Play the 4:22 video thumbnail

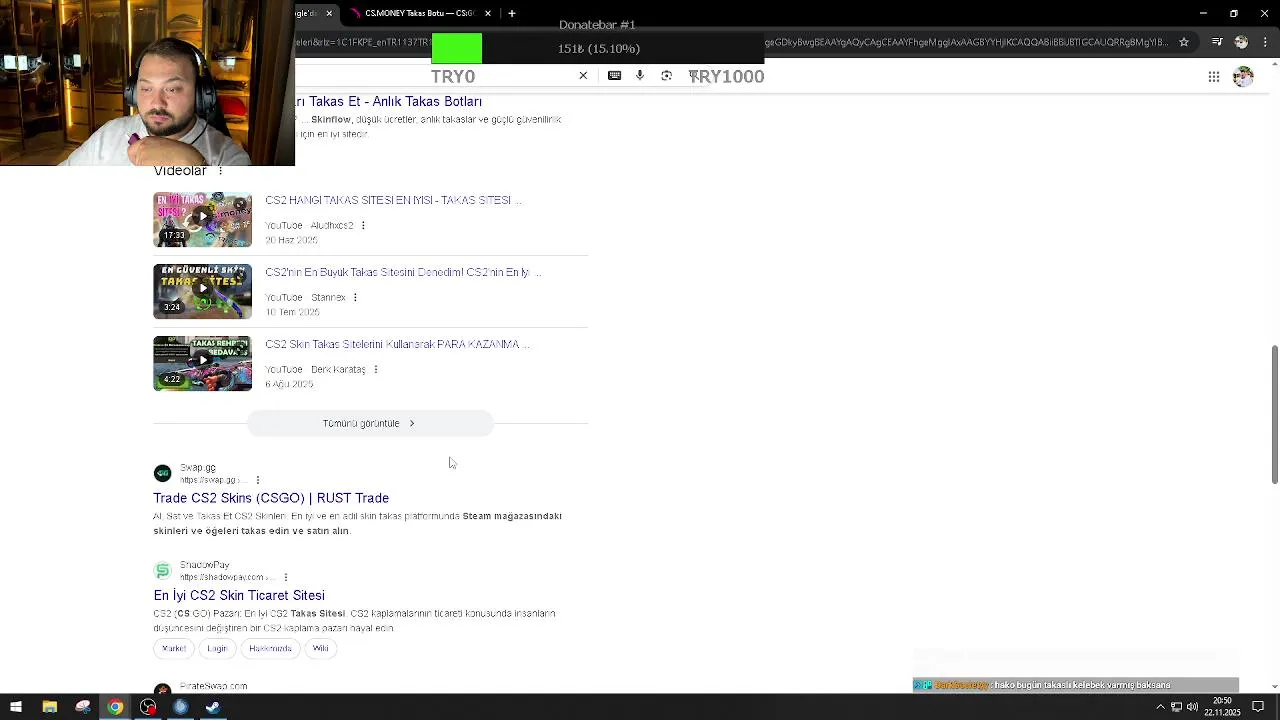pyautogui.click(x=202, y=363)
